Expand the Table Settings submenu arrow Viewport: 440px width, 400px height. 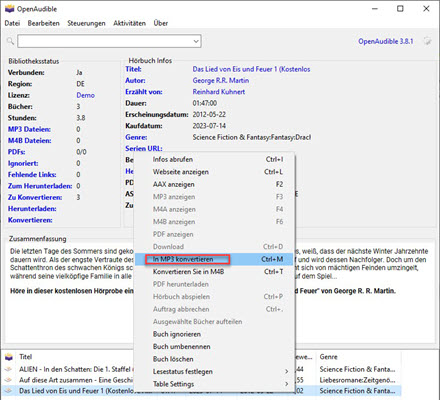tap(286, 384)
